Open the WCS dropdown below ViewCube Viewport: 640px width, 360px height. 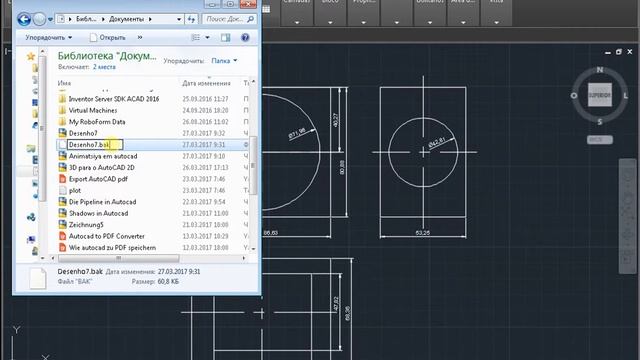[x=600, y=140]
